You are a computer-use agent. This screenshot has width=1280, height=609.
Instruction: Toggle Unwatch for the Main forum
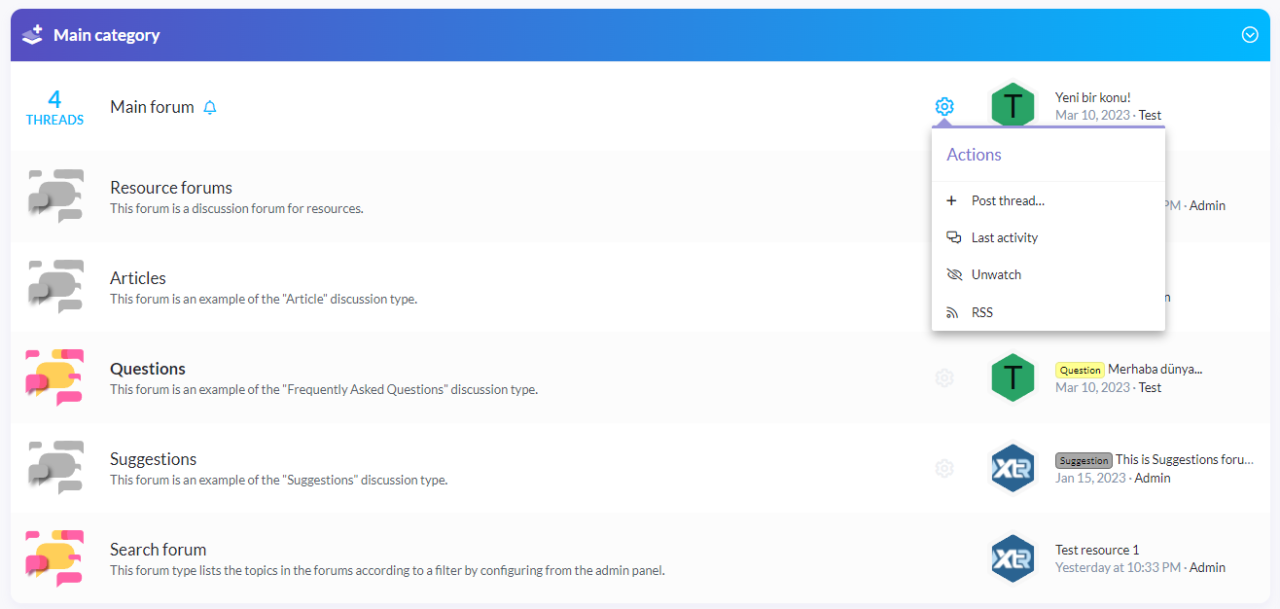[x=996, y=275]
